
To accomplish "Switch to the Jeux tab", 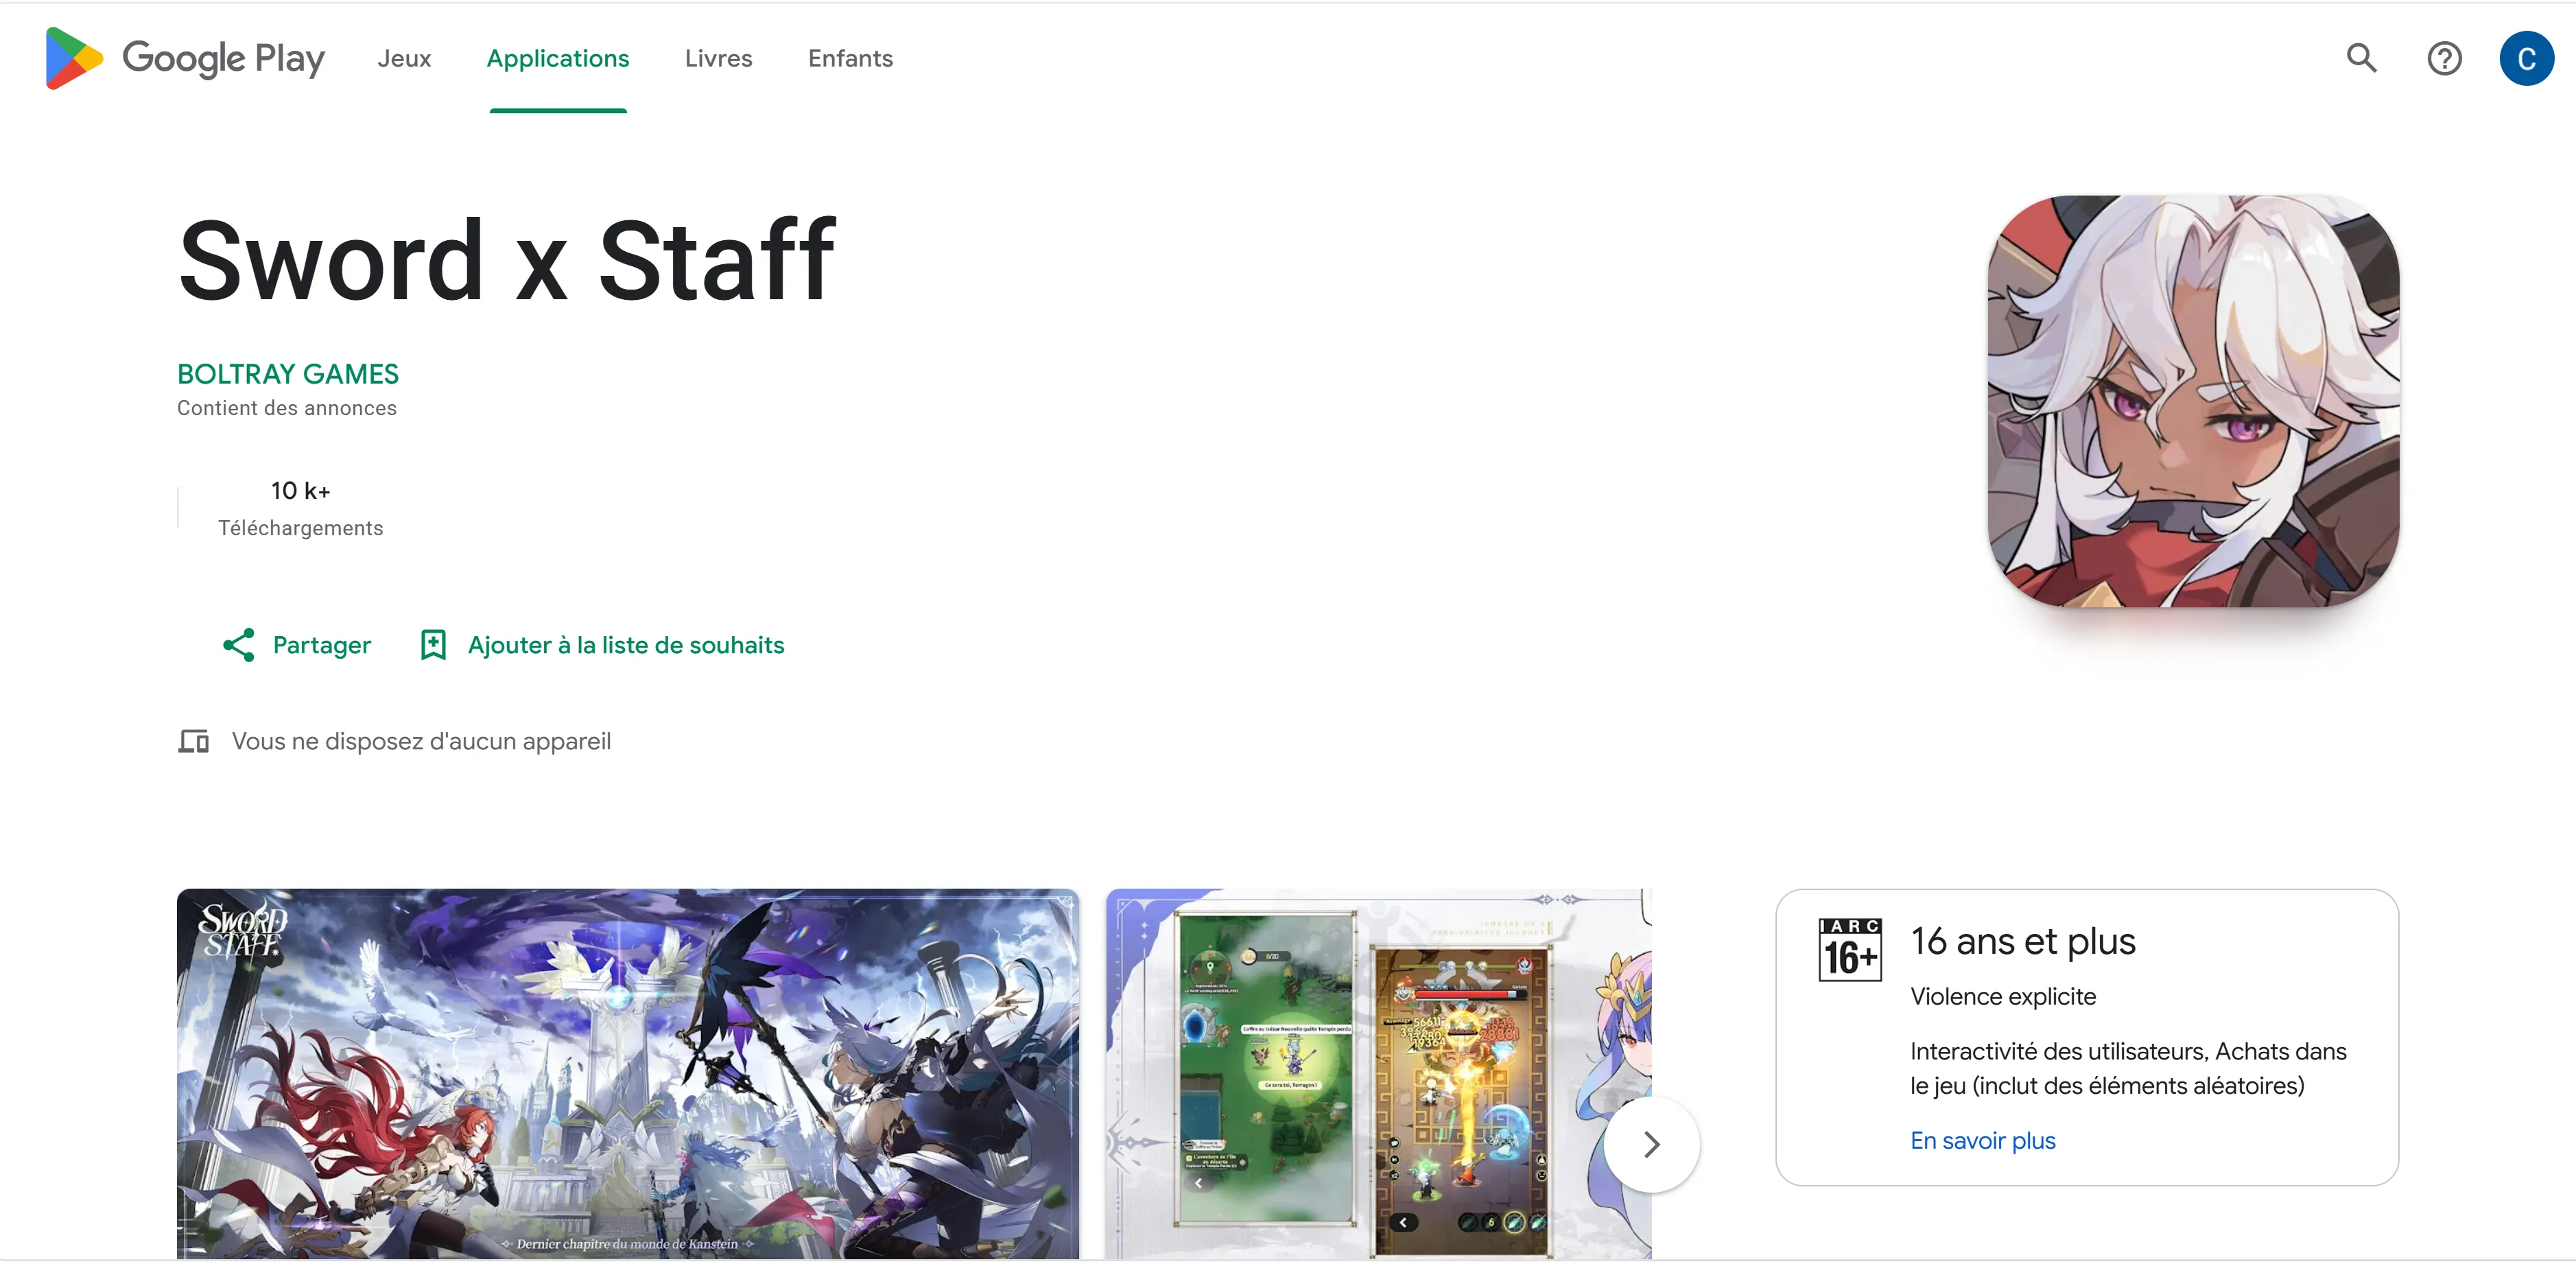I will coord(404,58).
